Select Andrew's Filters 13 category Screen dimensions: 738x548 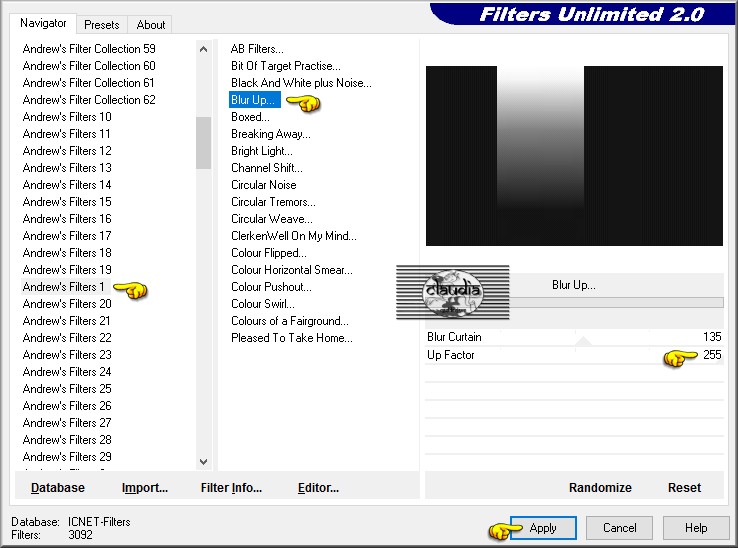pyautogui.click(x=67, y=168)
